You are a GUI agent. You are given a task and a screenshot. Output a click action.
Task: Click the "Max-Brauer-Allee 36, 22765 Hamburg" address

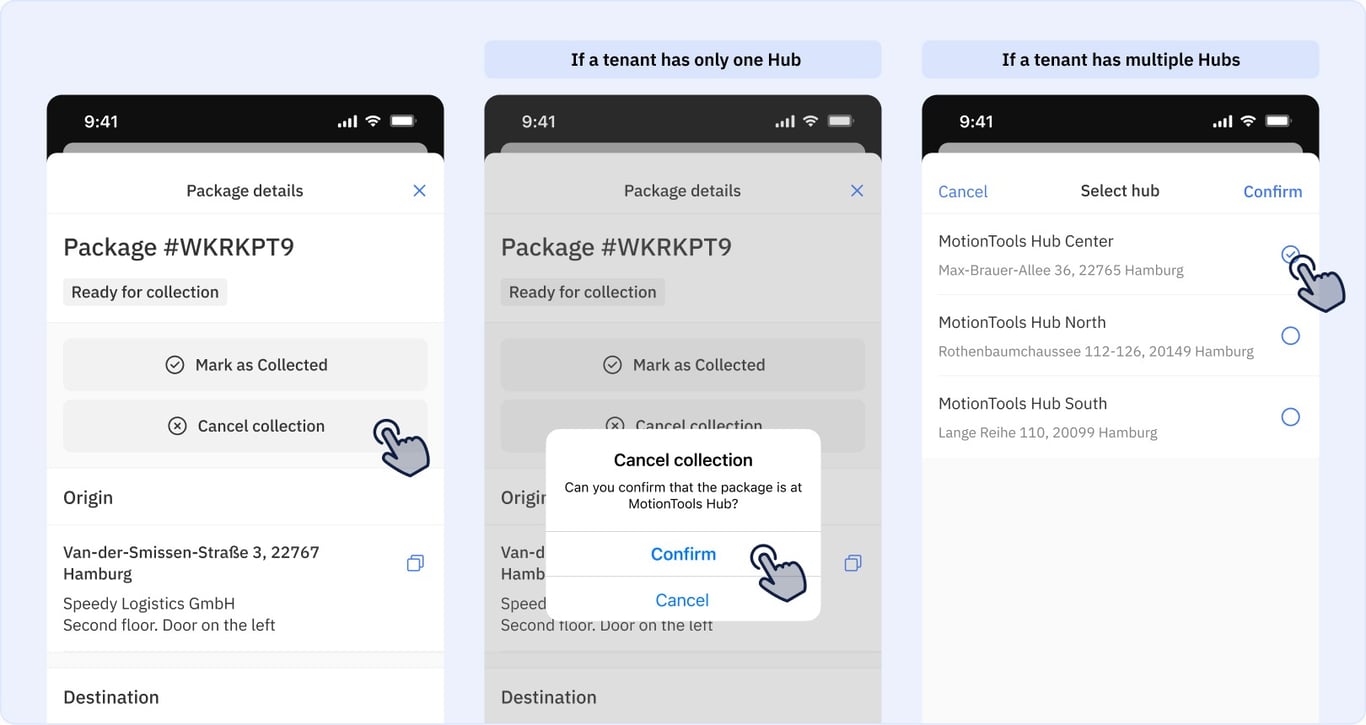coord(1061,270)
